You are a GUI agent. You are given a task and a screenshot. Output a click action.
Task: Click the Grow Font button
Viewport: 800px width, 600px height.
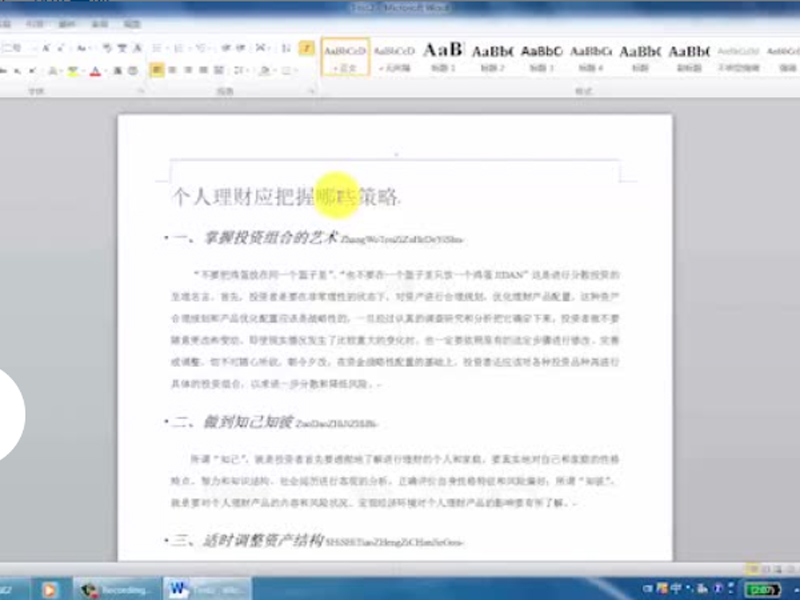point(46,48)
